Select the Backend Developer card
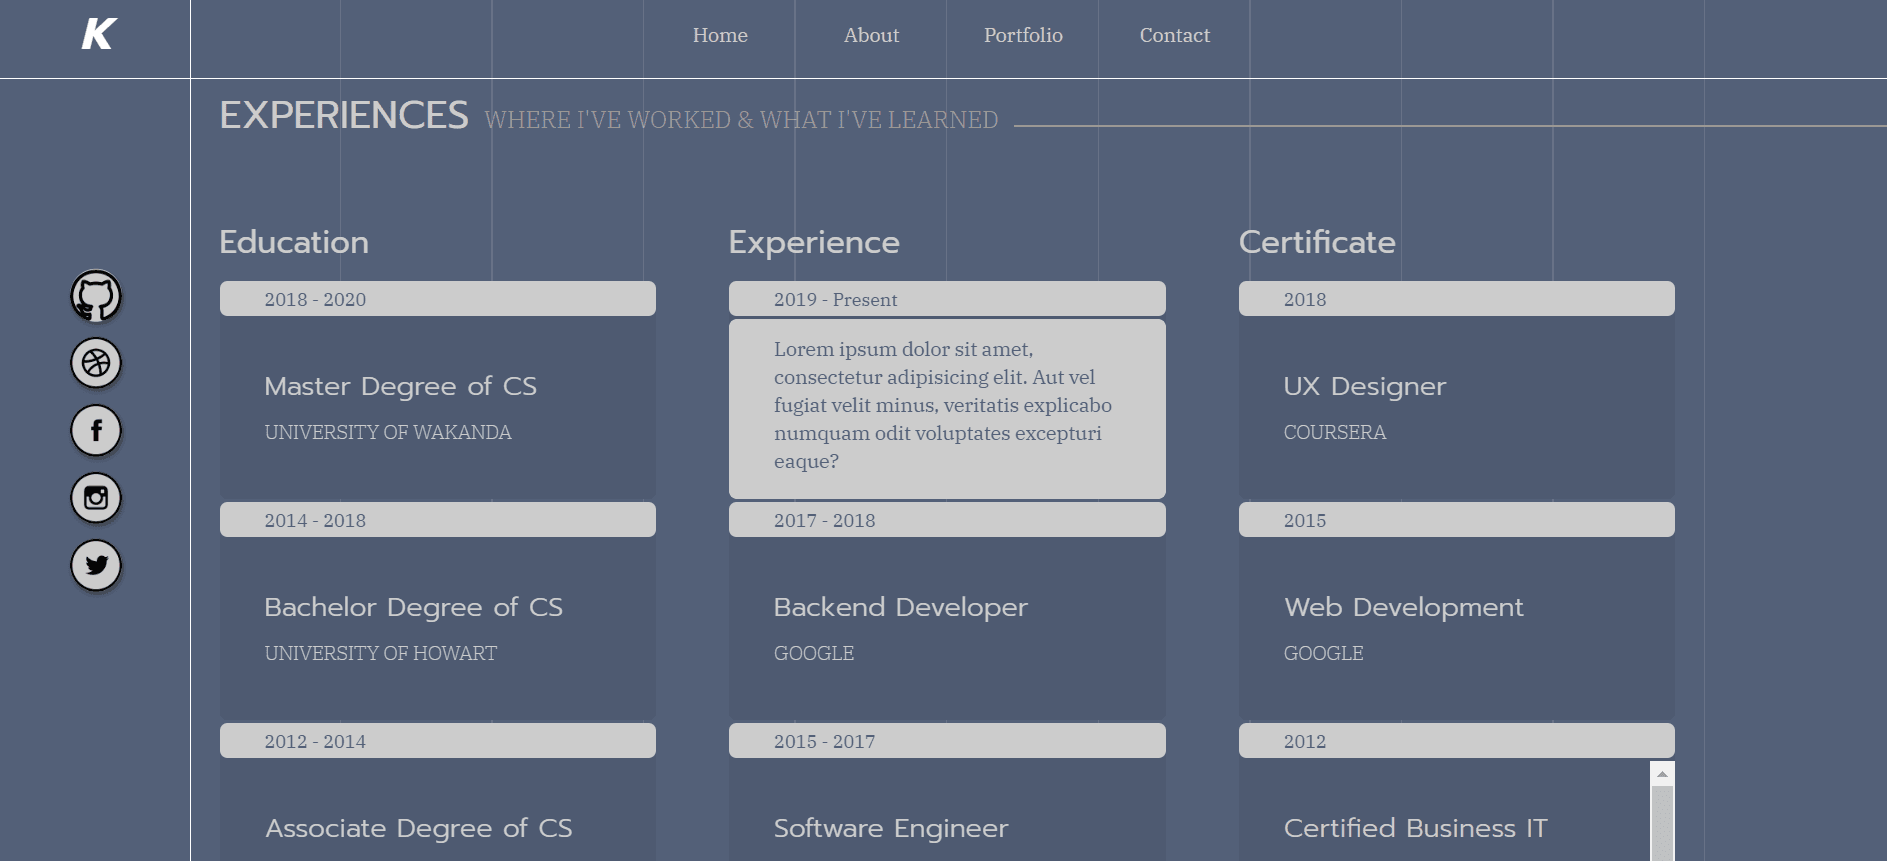Screen dimensions: 1887x861 (946, 628)
